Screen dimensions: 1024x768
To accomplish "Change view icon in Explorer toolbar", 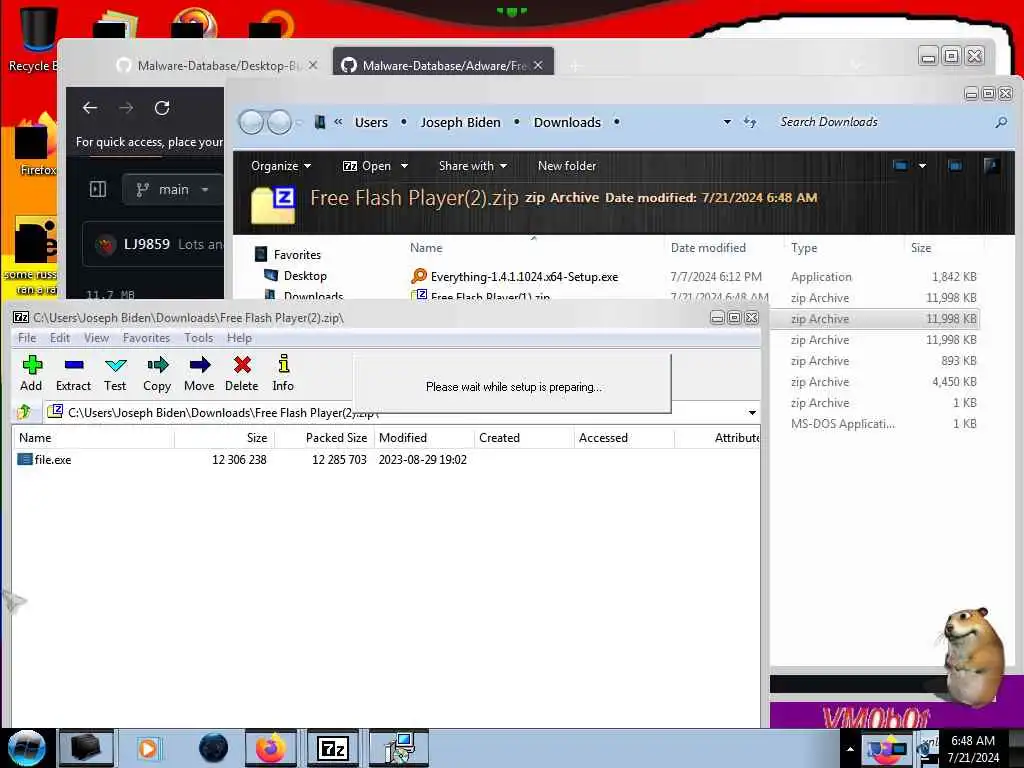I will (901, 166).
